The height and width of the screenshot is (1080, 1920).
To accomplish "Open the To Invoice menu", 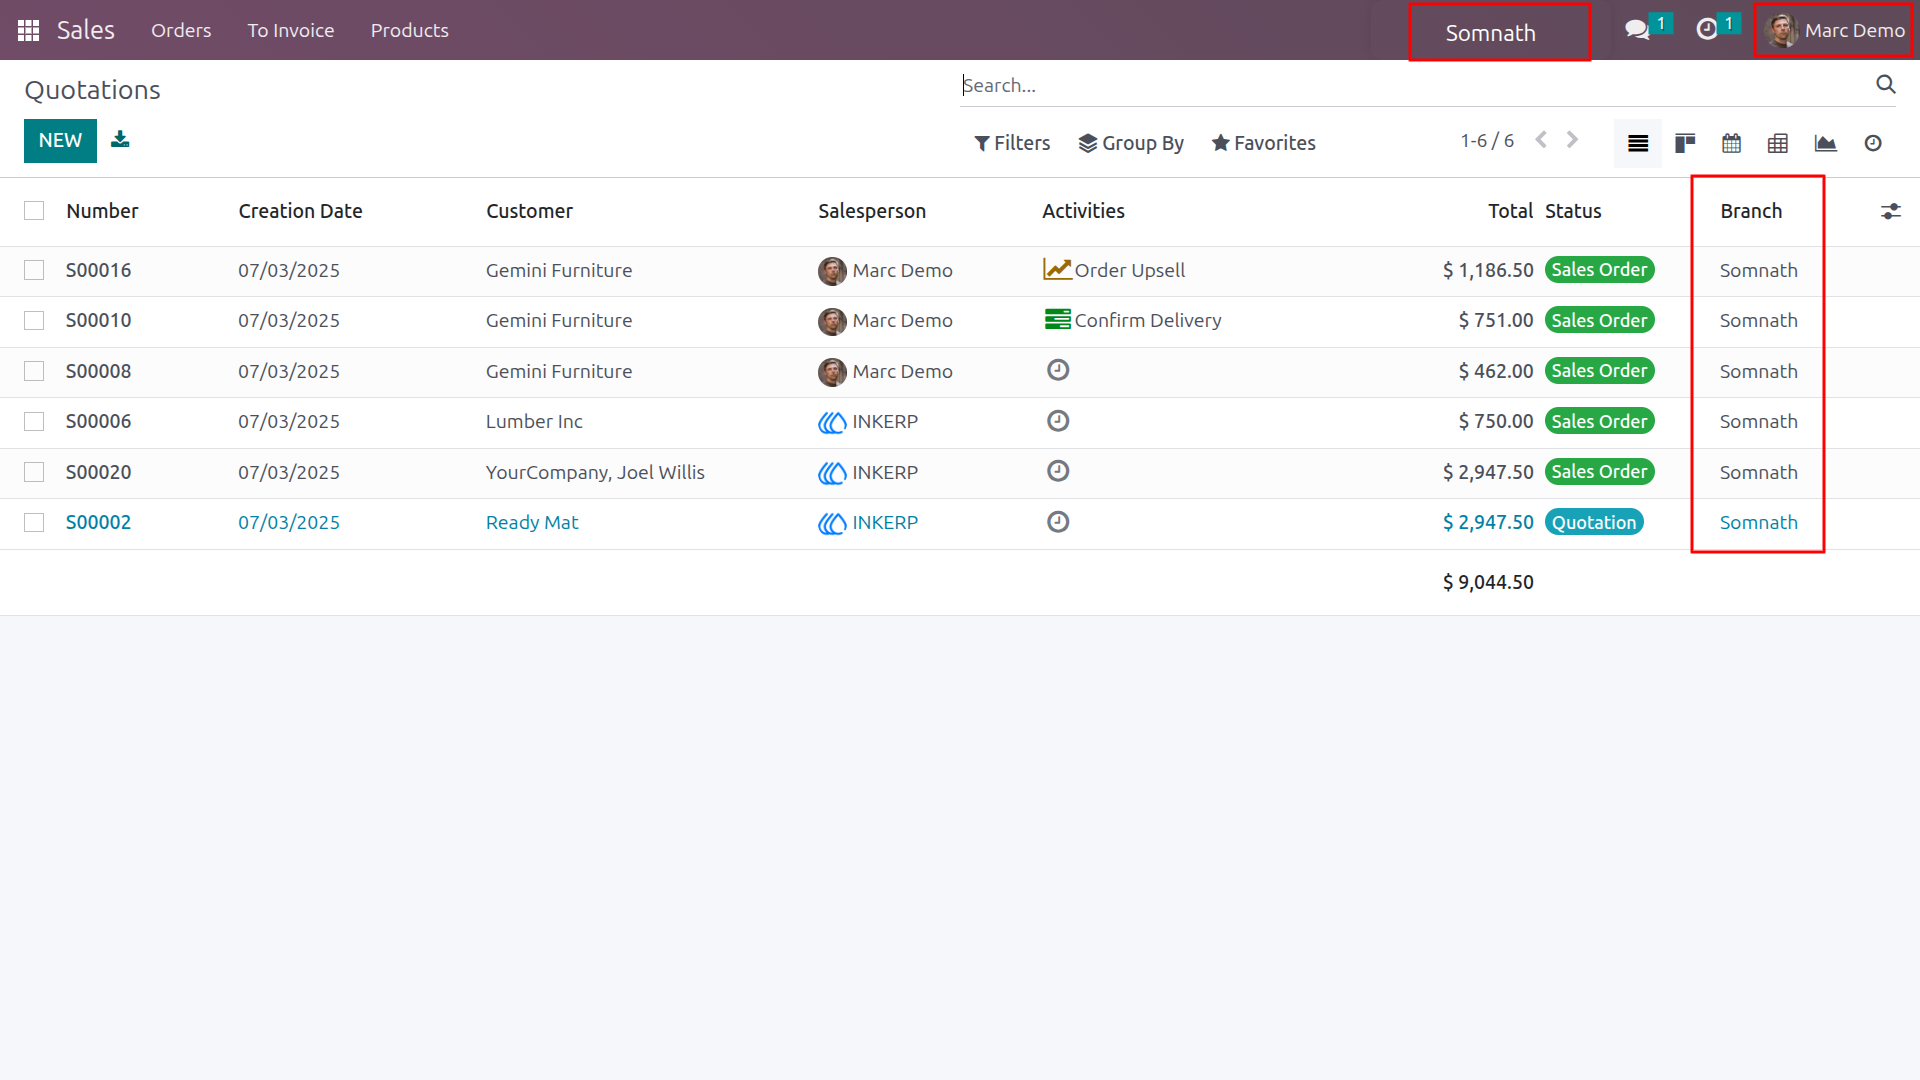I will click(x=291, y=30).
